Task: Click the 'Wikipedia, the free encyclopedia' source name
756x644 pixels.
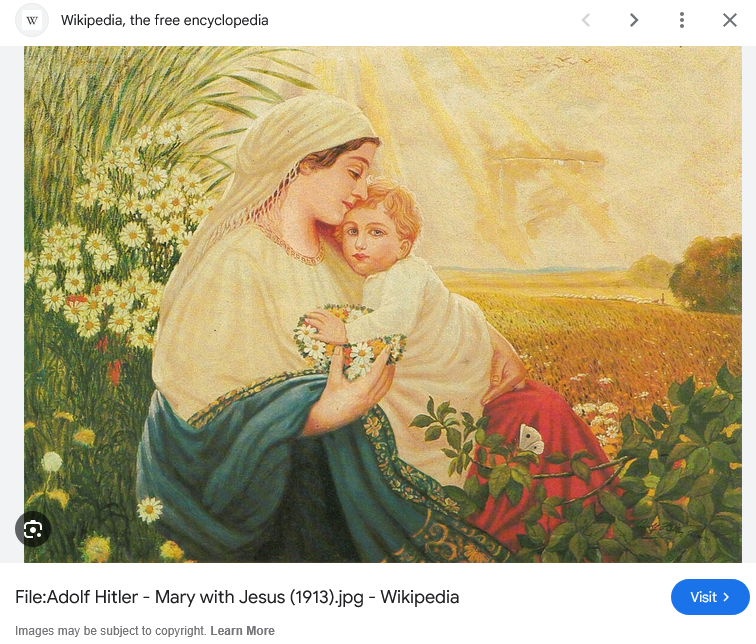Action: (164, 20)
